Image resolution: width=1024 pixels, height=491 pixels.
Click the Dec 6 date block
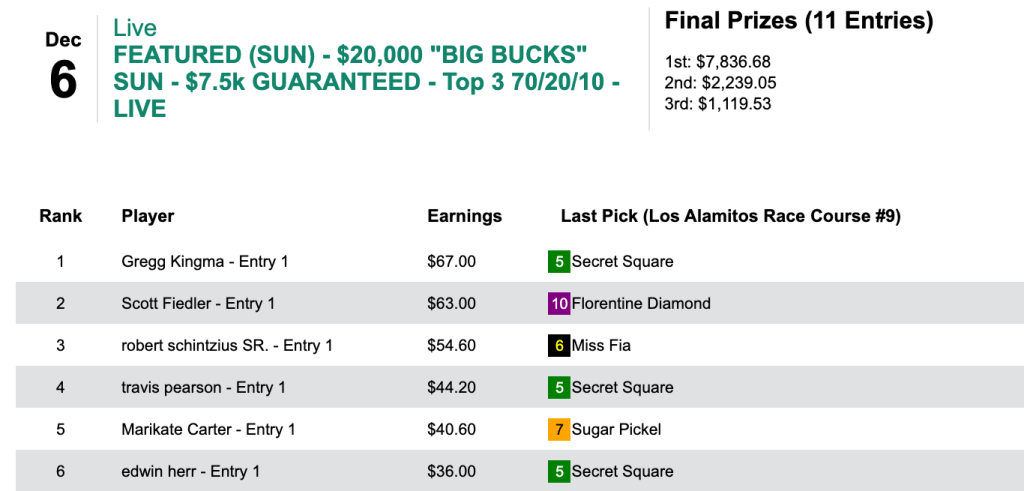click(x=62, y=68)
